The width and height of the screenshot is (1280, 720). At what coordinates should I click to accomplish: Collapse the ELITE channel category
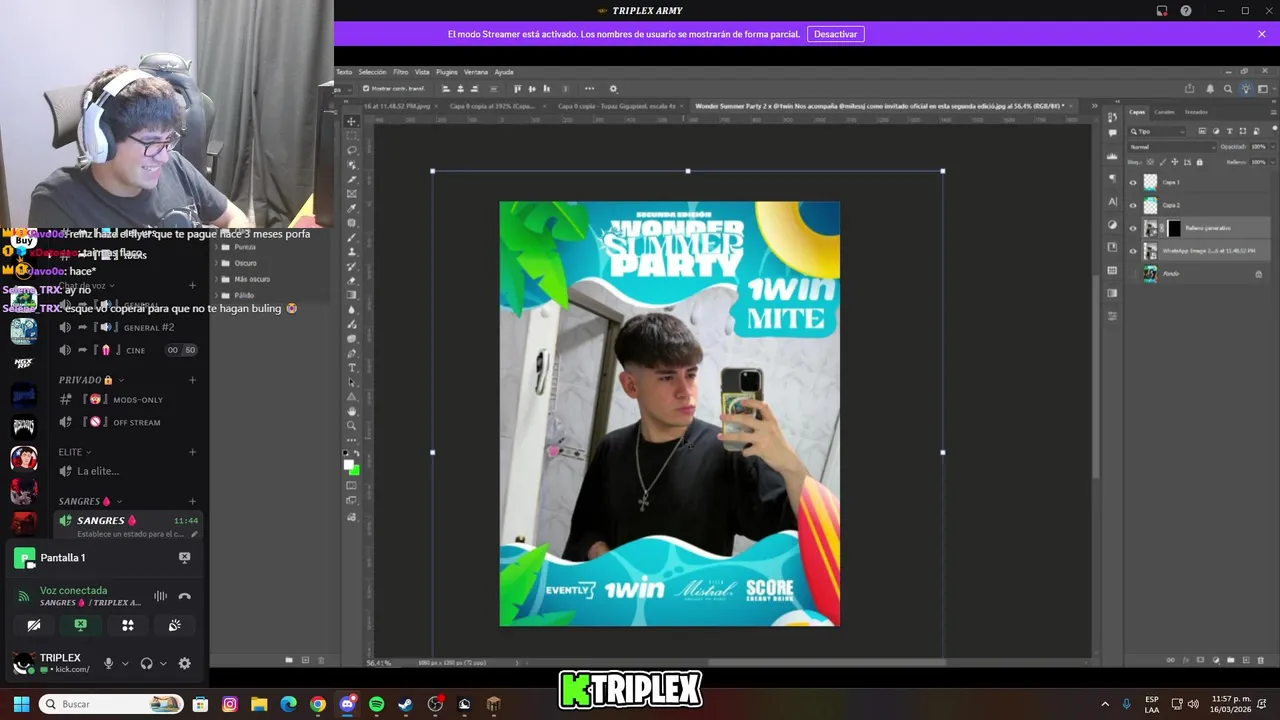pyautogui.click(x=75, y=452)
